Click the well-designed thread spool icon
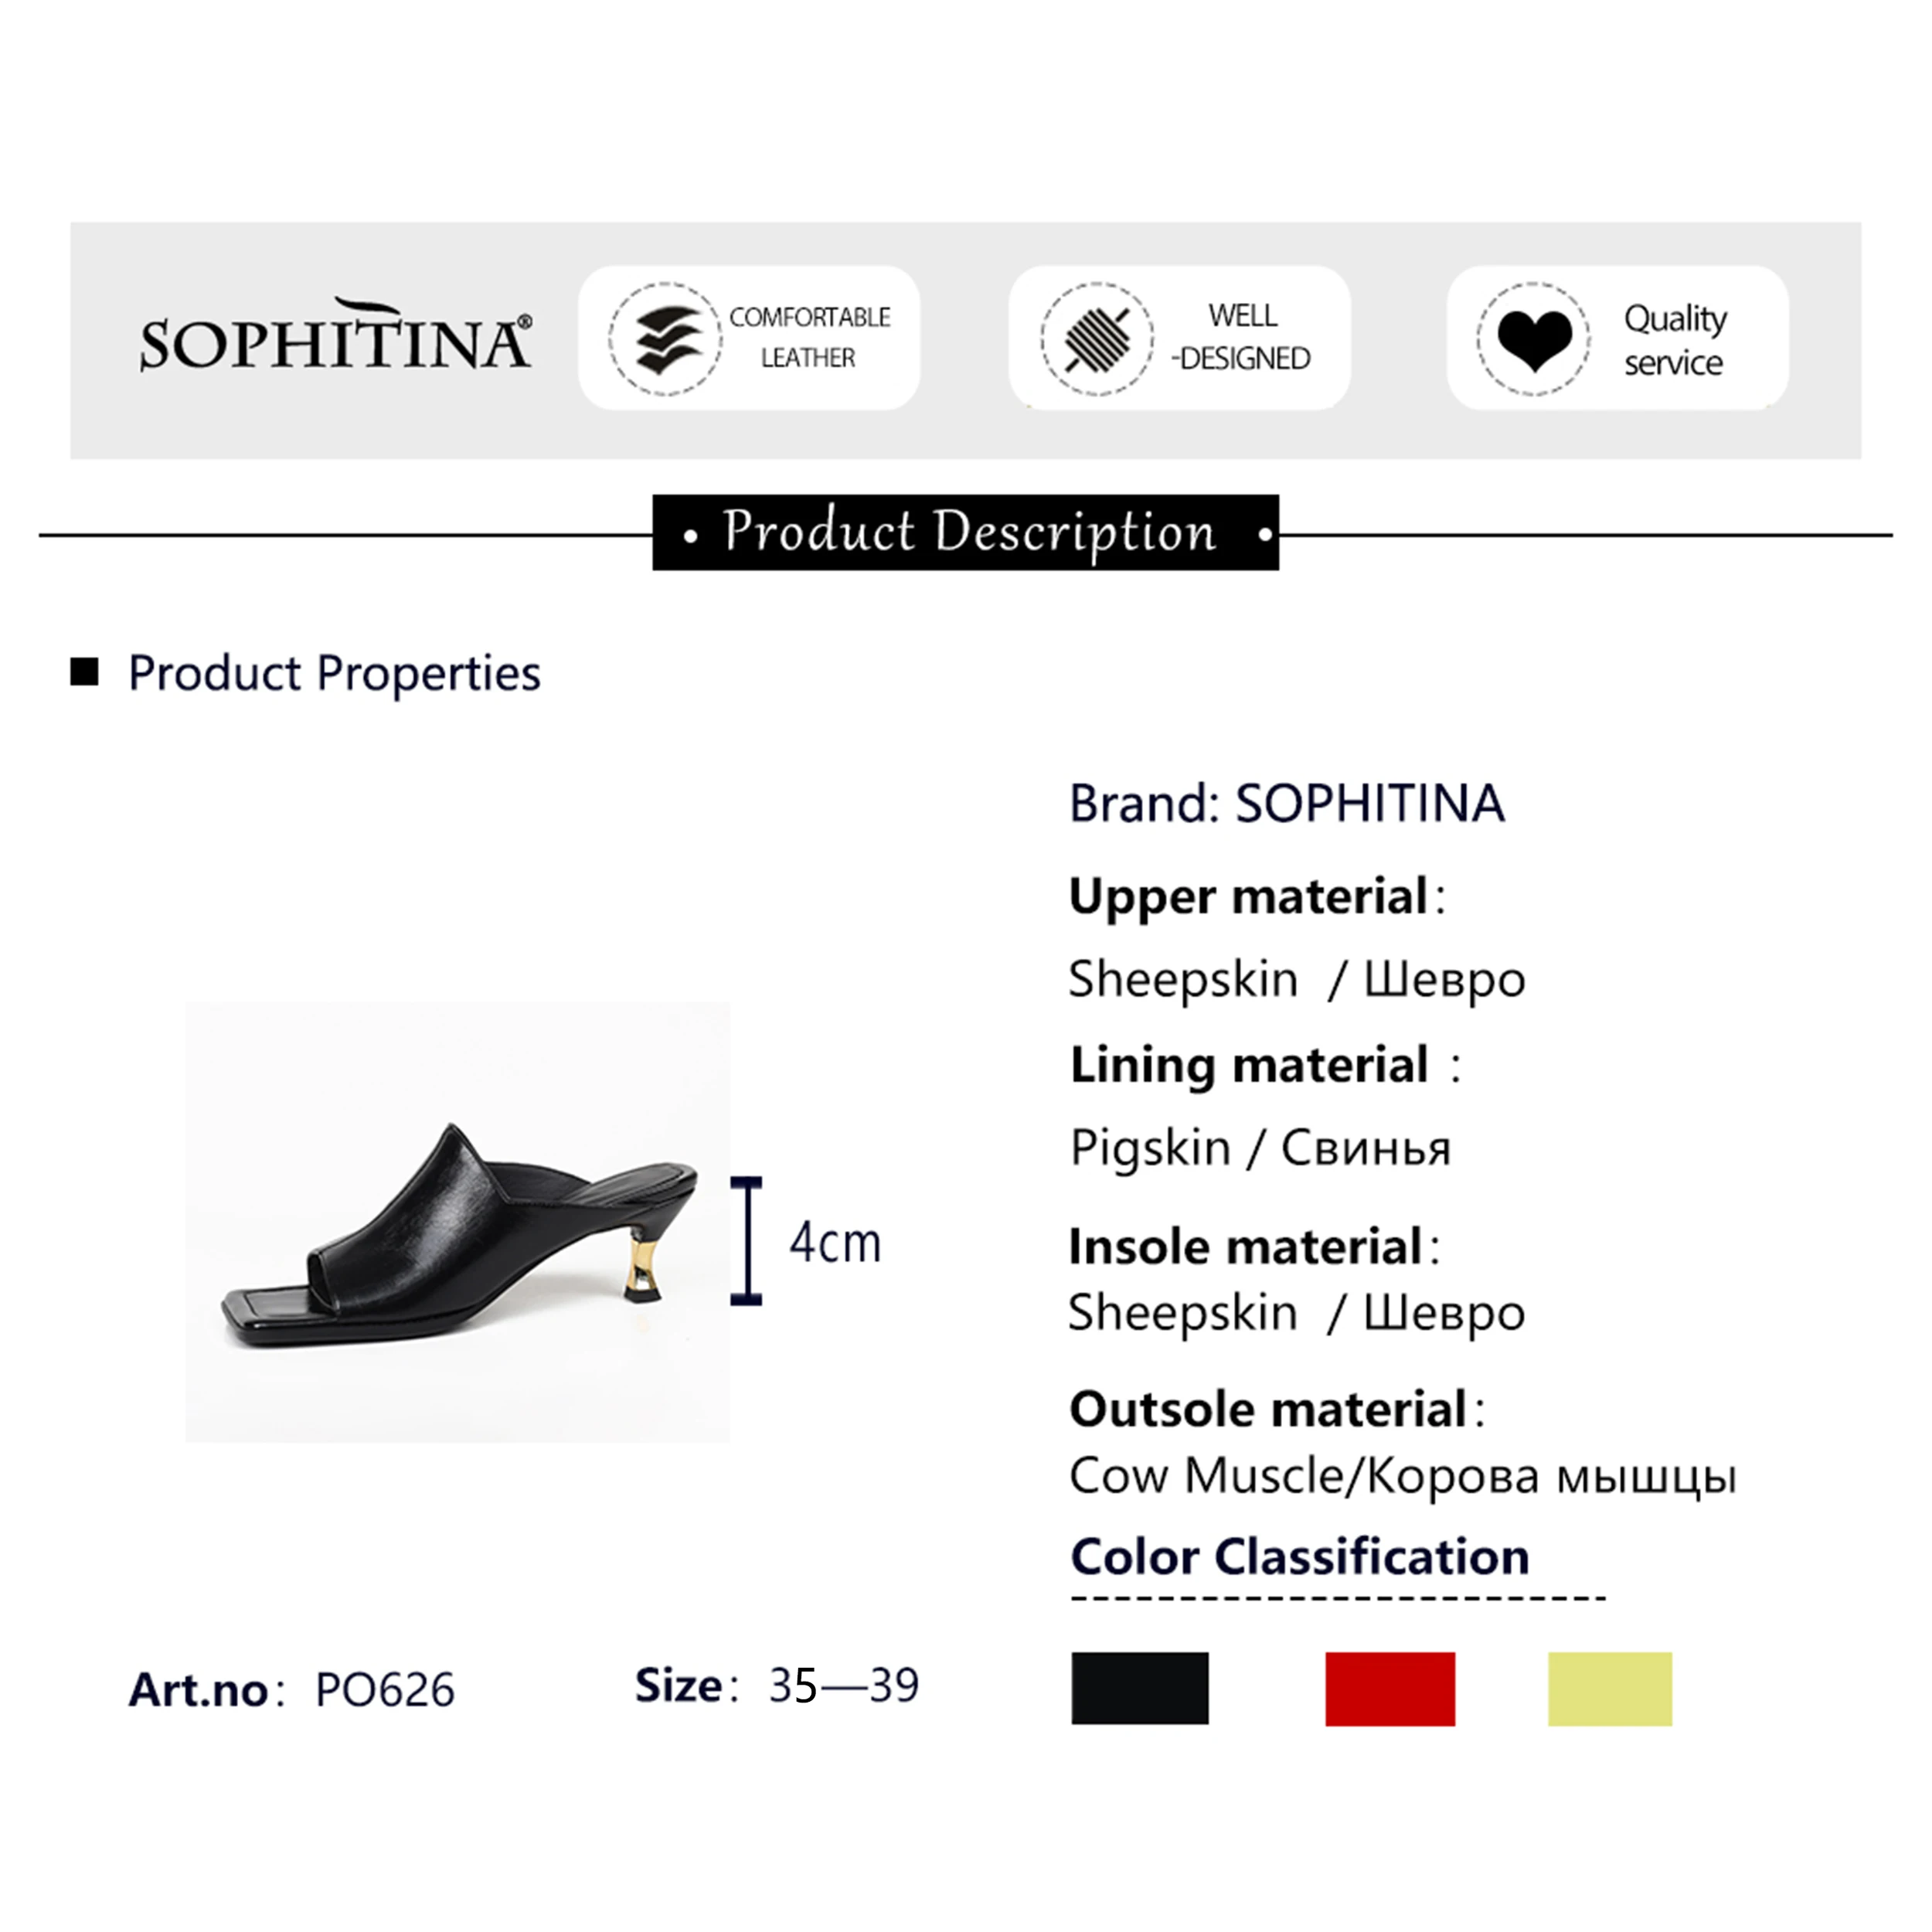Viewport: 1932px width, 1932px height. tap(1097, 338)
